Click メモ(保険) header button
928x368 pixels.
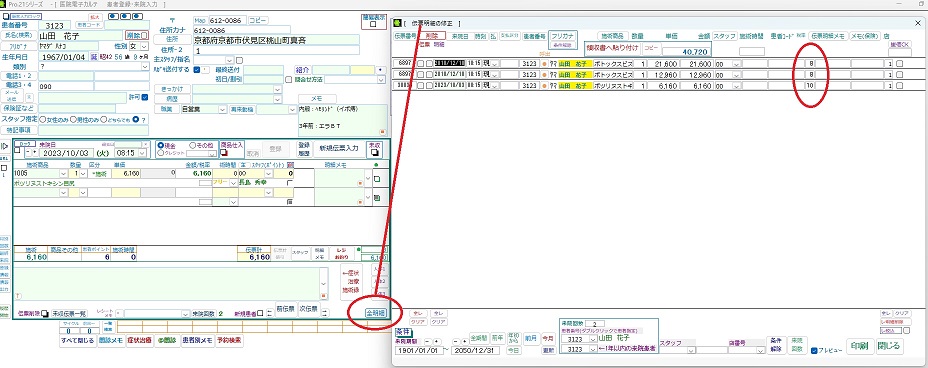click(x=865, y=36)
